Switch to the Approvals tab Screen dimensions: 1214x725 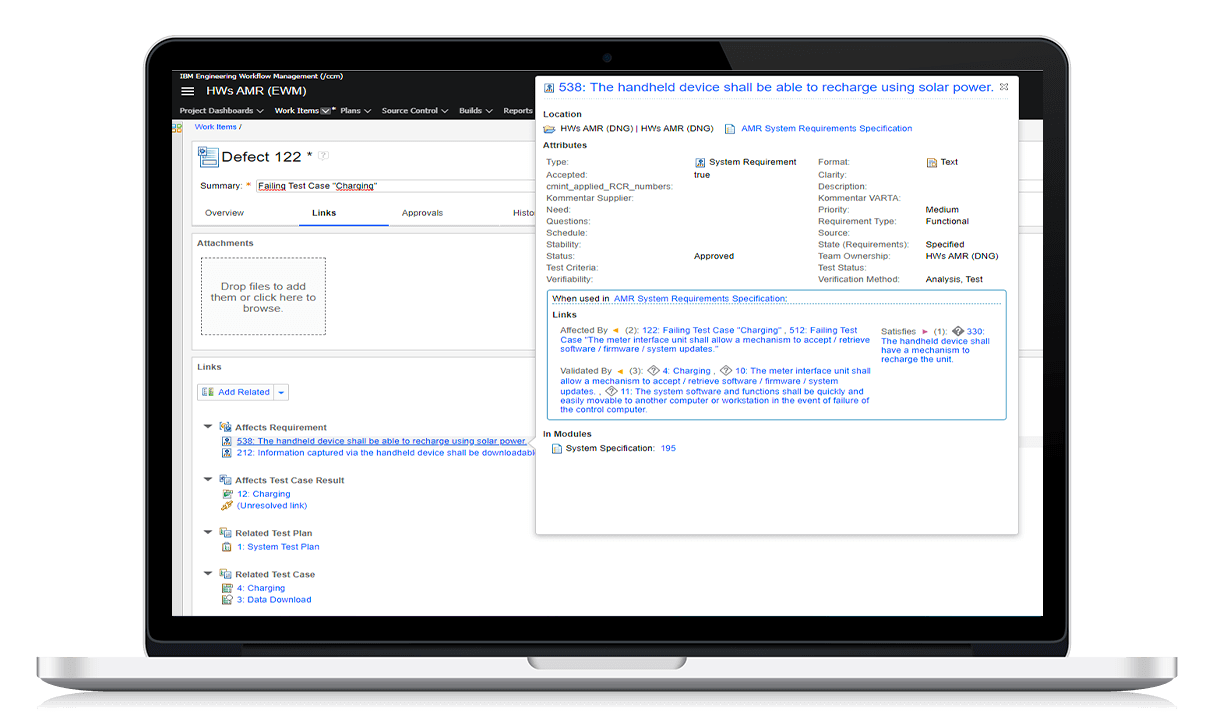pos(422,212)
